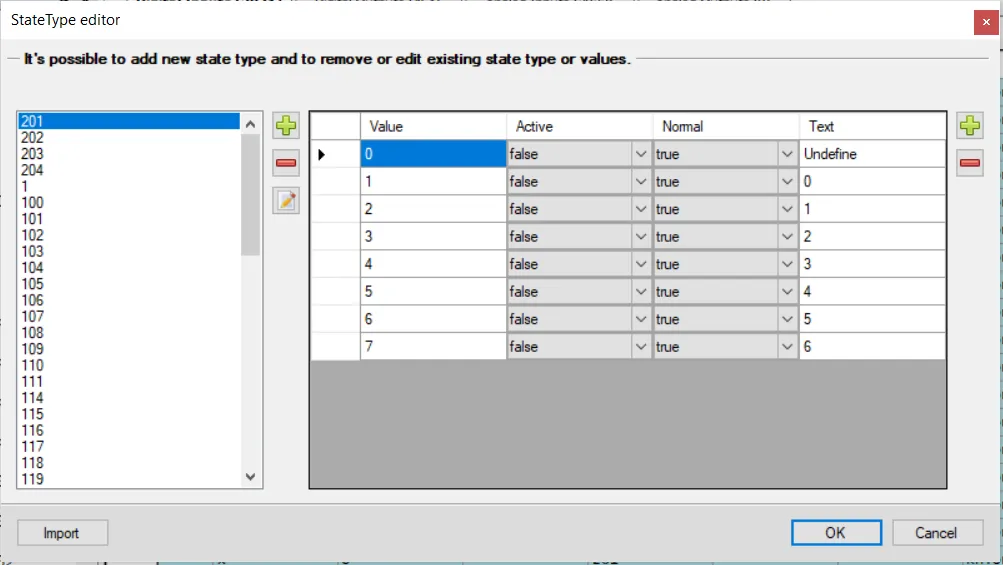
Task: Confirm changes with the OK button
Action: pos(836,533)
